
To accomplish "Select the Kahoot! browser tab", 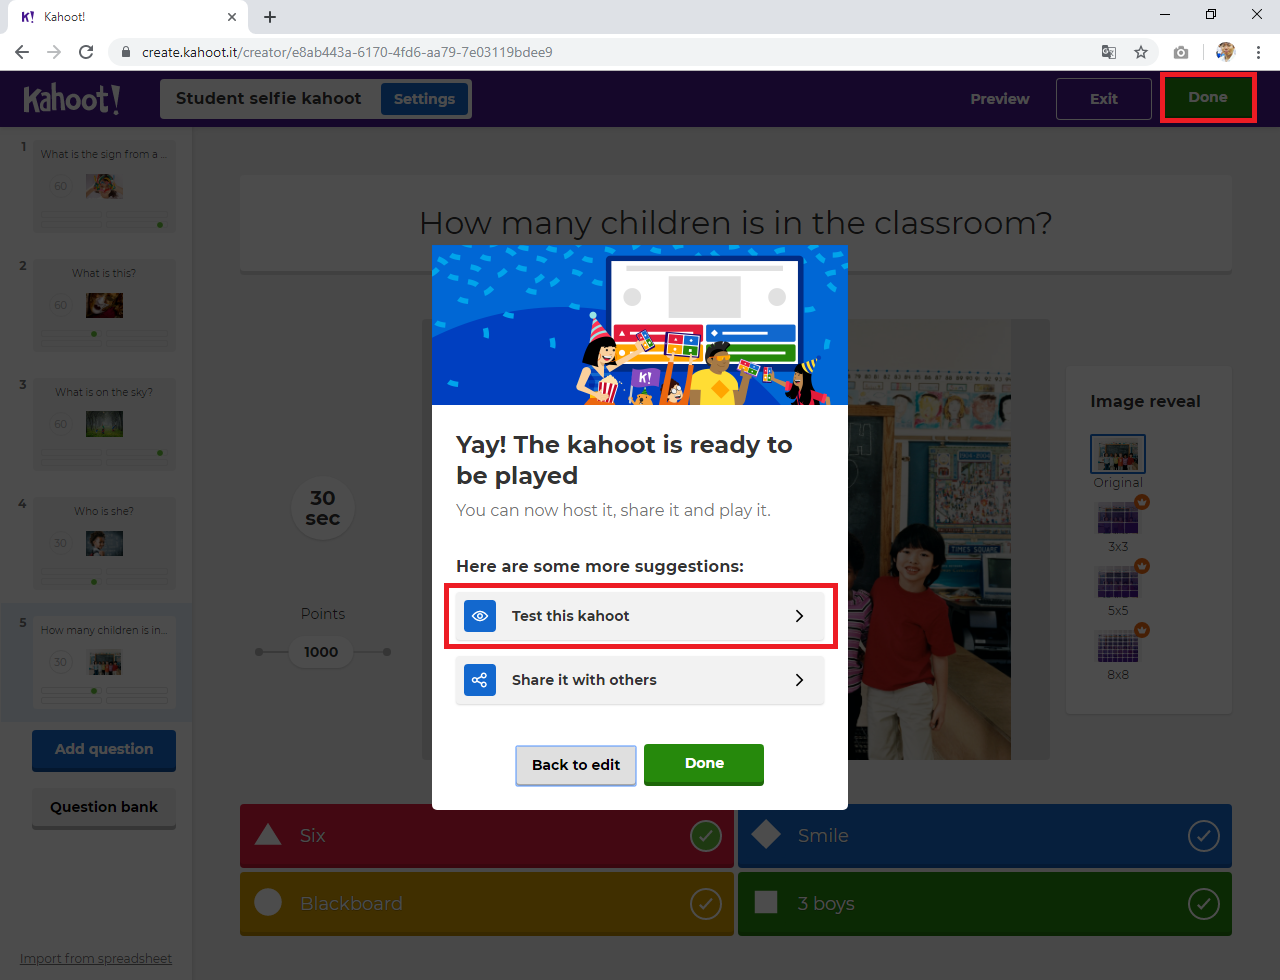I will (120, 17).
